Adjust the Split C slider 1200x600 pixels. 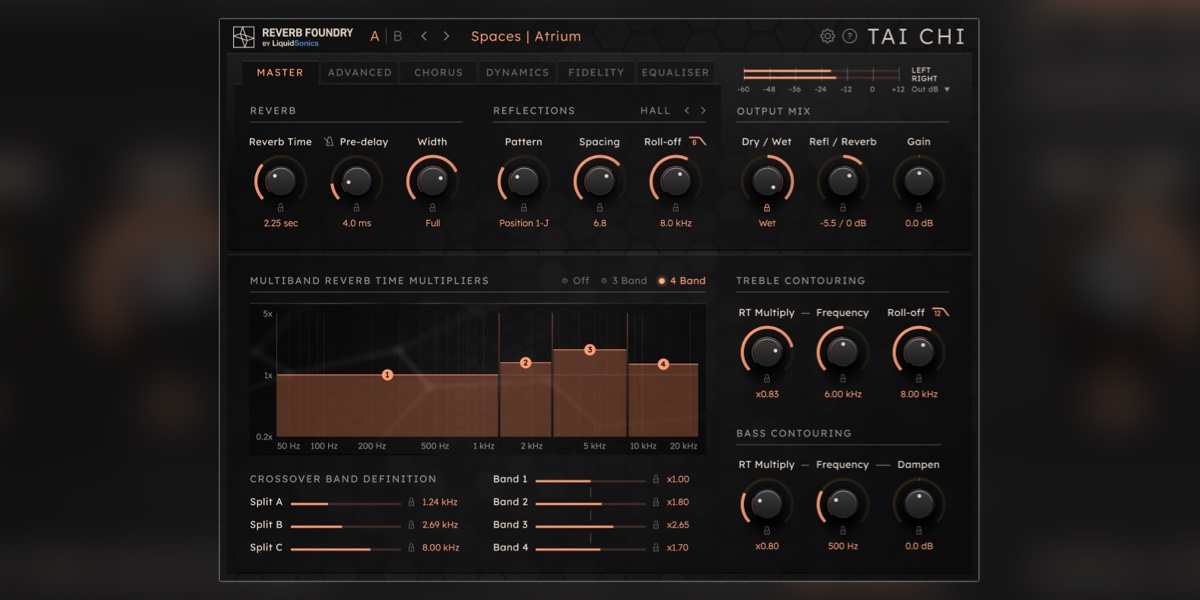tap(345, 548)
